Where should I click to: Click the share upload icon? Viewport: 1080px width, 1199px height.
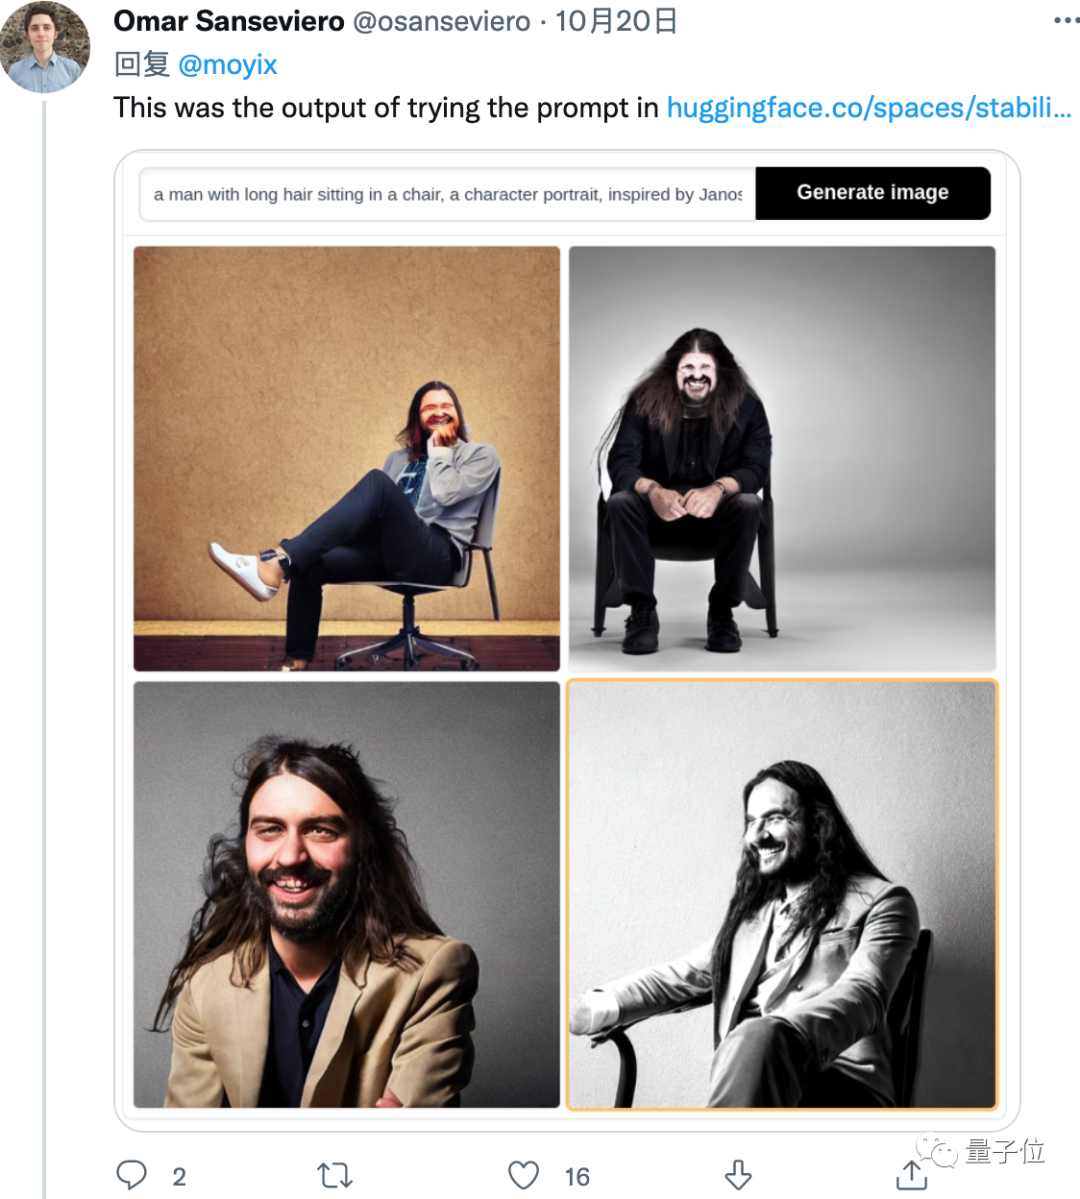(911, 1175)
